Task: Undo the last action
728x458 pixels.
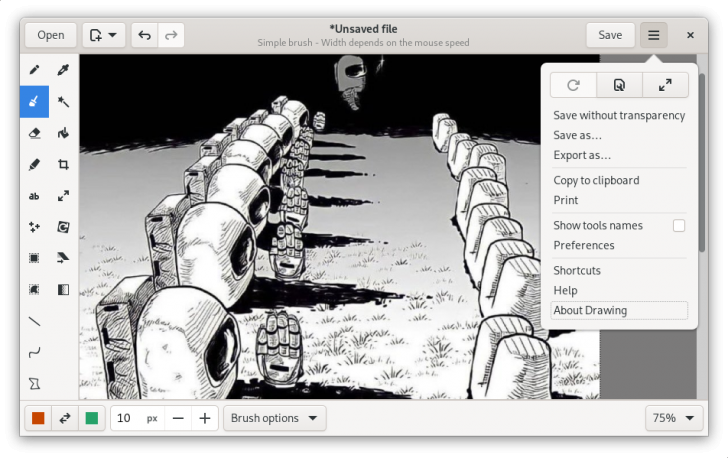Action: (x=144, y=35)
